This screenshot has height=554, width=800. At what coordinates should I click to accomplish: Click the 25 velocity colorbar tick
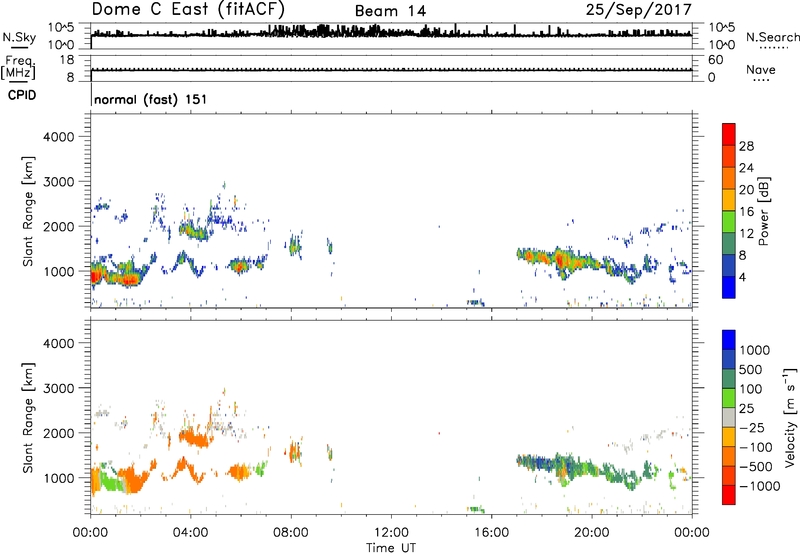click(x=746, y=409)
